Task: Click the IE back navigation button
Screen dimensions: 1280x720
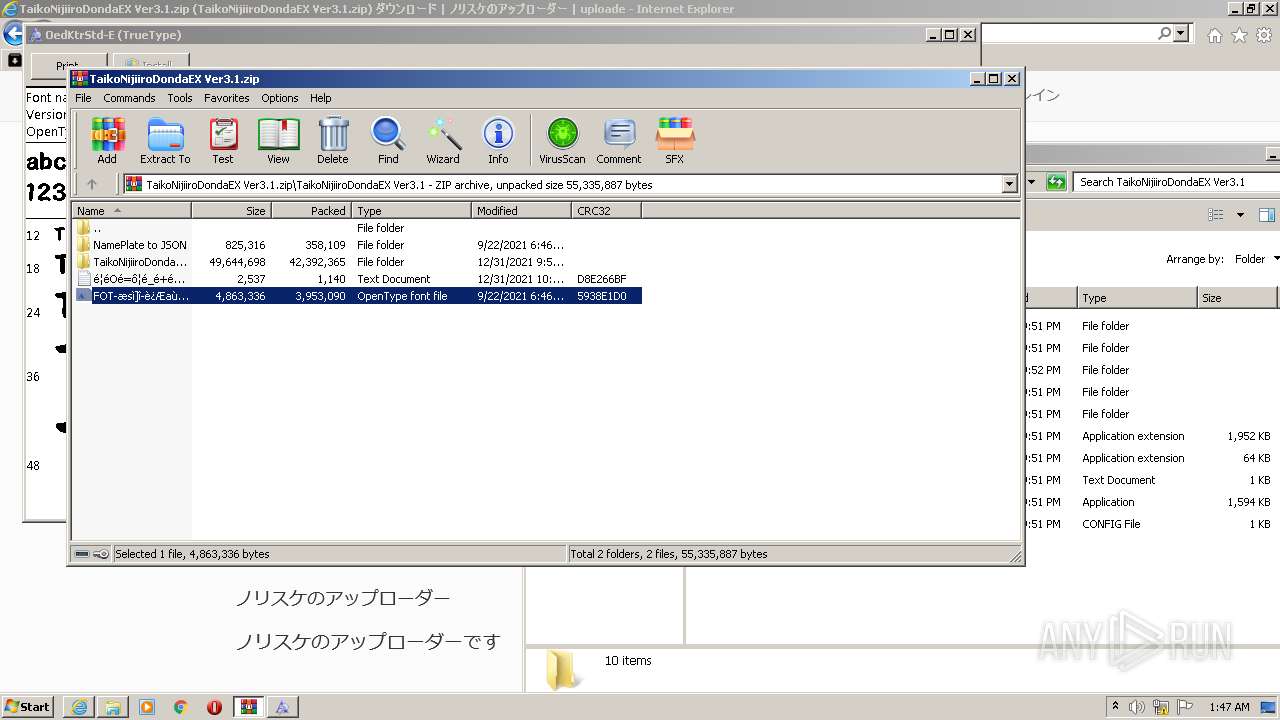Action: point(13,34)
